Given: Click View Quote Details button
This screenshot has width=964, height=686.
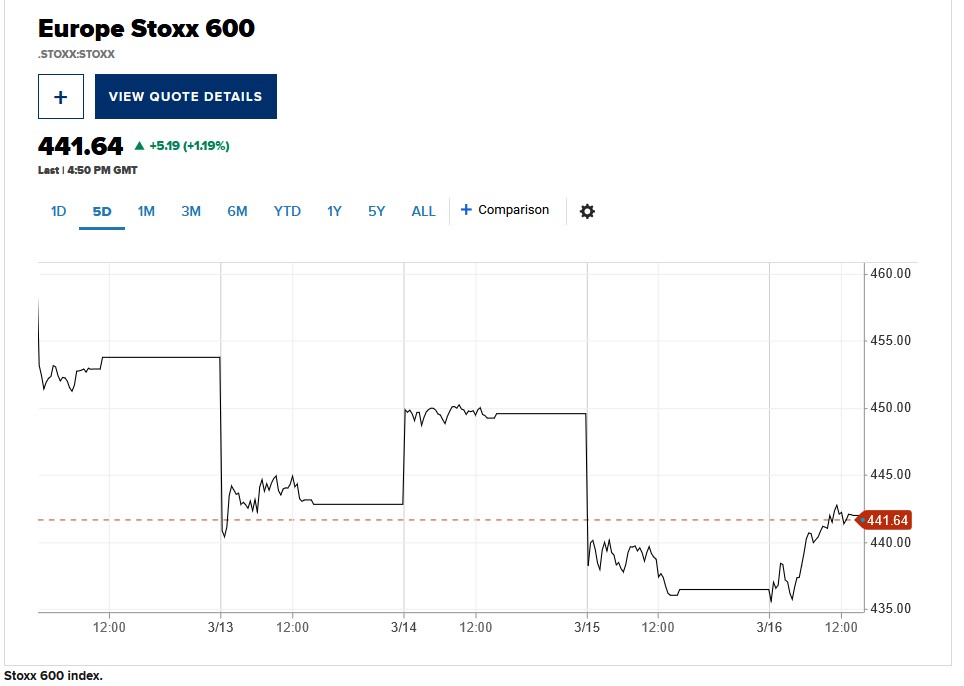Looking at the screenshot, I should click(x=186, y=97).
